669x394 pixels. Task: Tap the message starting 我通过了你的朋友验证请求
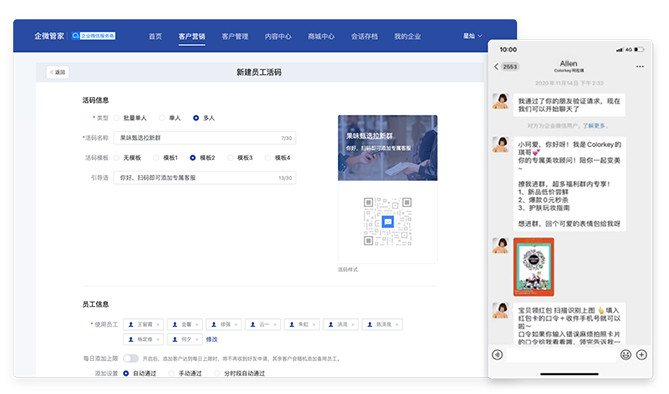pos(569,105)
